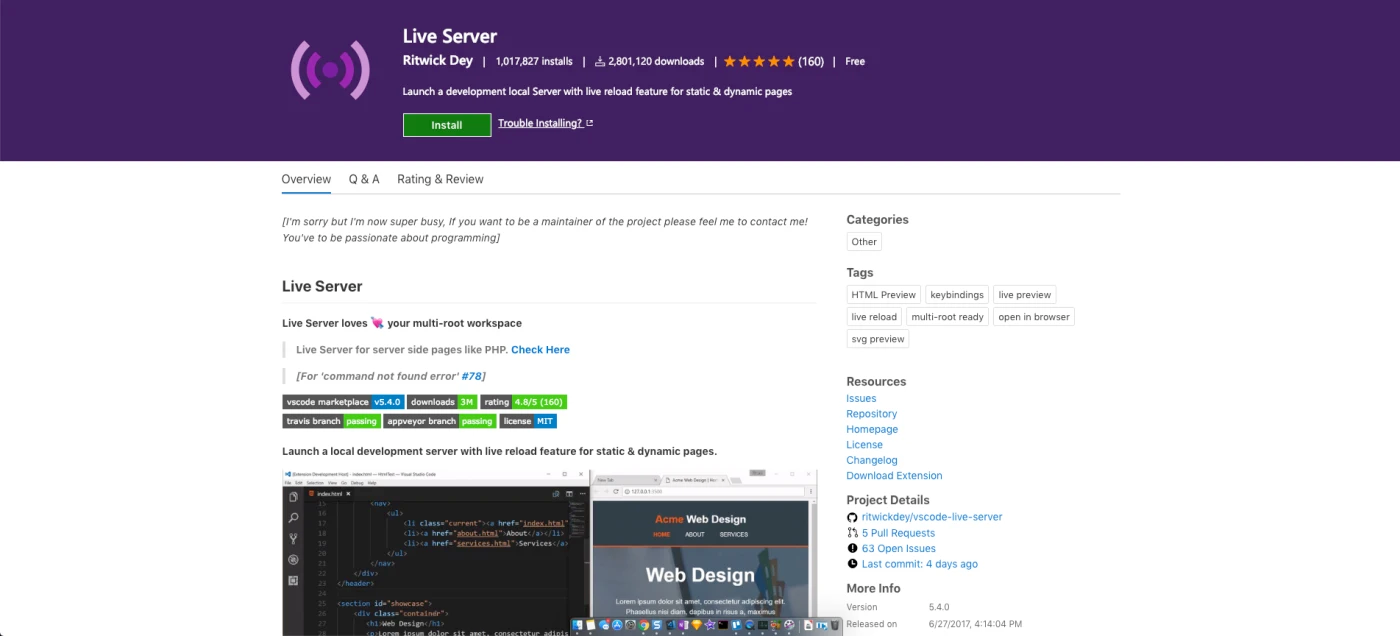Open the Q & A tab
The image size is (1400, 636).
pyautogui.click(x=364, y=180)
